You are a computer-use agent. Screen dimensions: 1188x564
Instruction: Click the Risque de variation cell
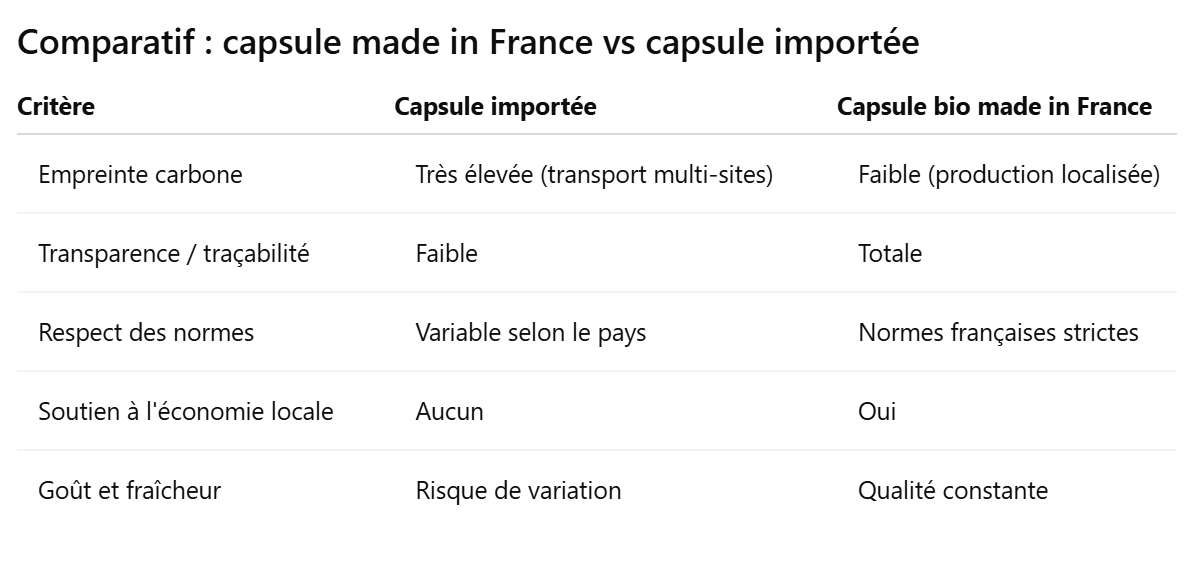[518, 490]
